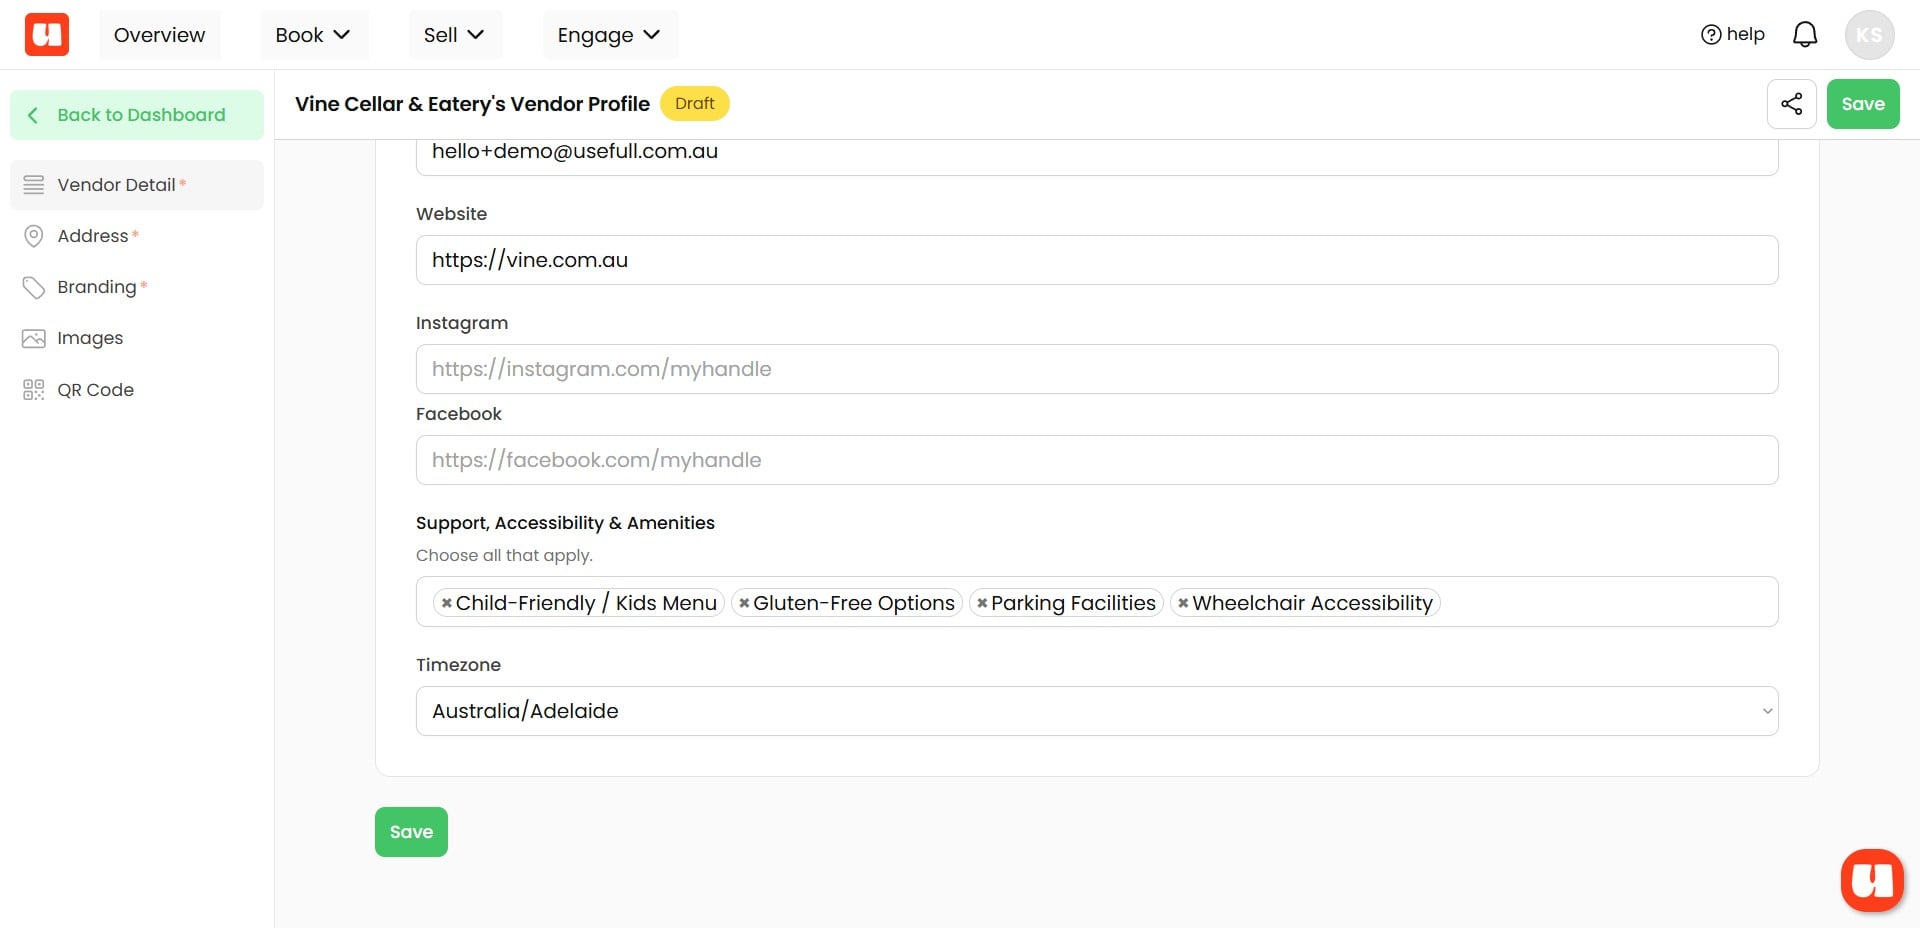Switch to the QR Code section
This screenshot has height=928, width=1920.
pyautogui.click(x=95, y=390)
